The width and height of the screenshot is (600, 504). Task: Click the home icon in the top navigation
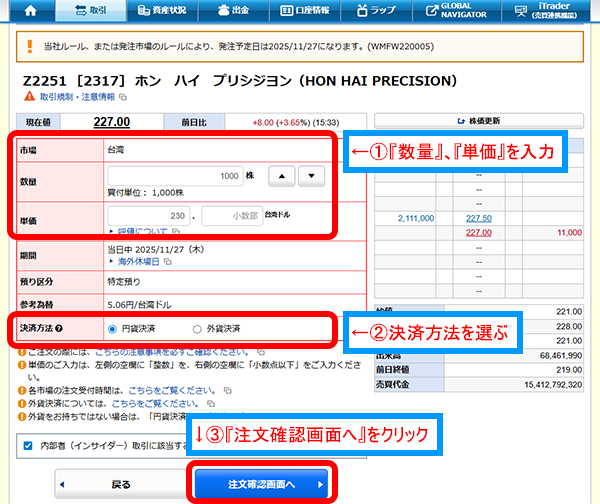pos(29,12)
